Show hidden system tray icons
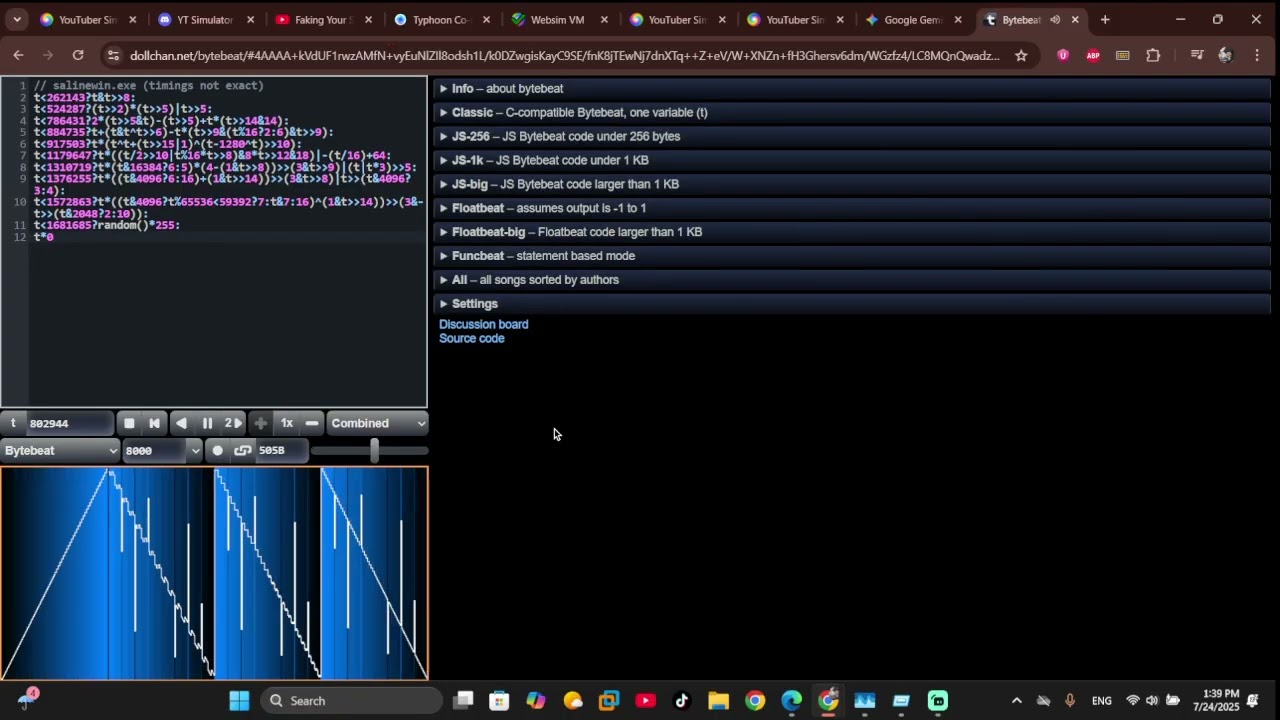The height and width of the screenshot is (720, 1280). pos(1017,701)
